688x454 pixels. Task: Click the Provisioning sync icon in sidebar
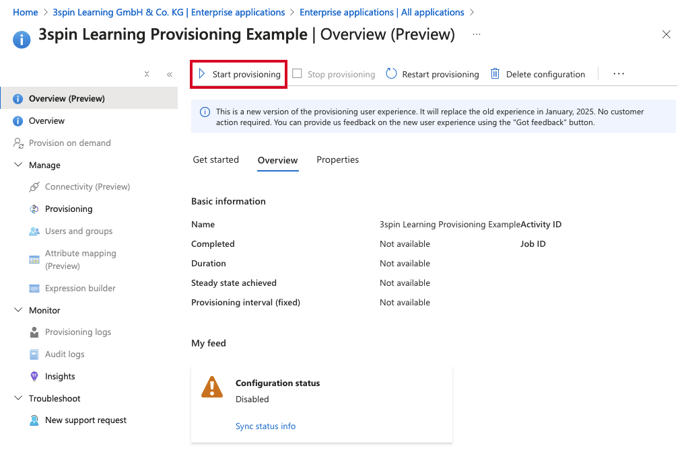pos(34,209)
